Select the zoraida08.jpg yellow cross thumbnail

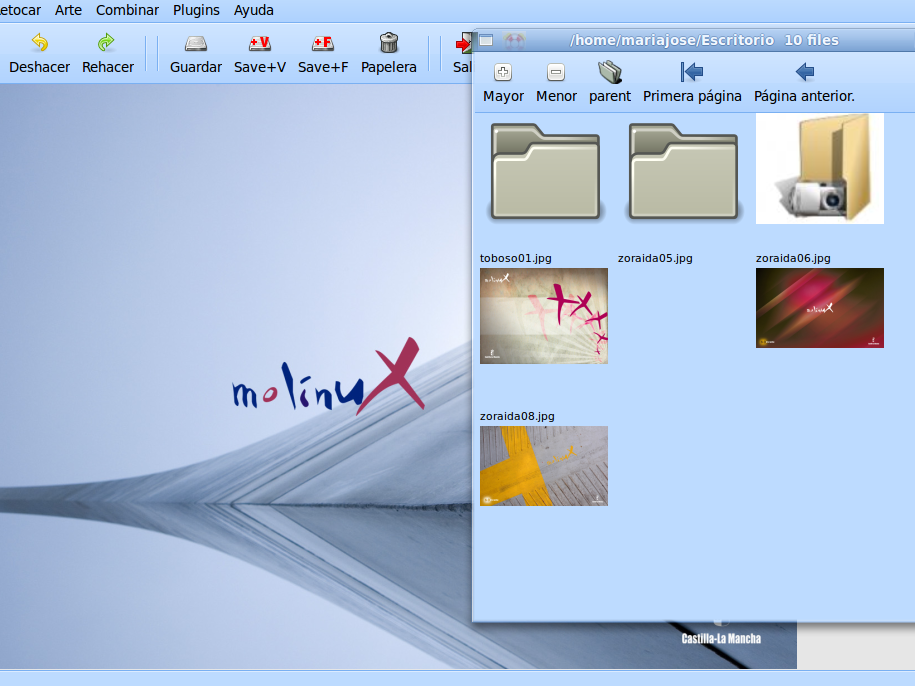(544, 466)
